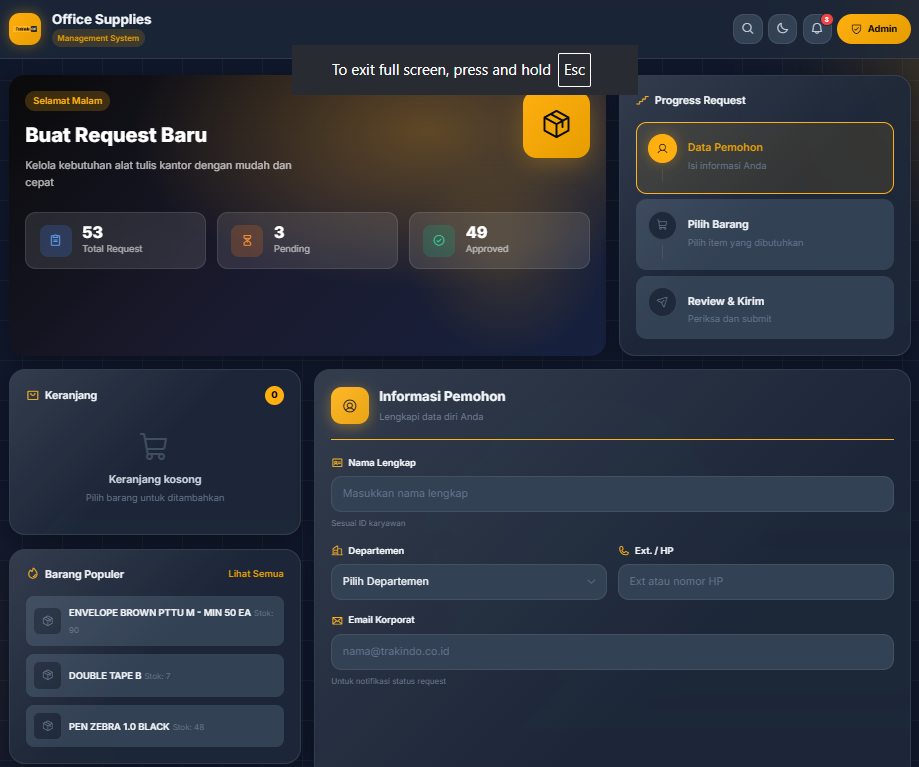Open notifications bell icon
Screen dimensions: 919x767
pyautogui.click(x=817, y=29)
